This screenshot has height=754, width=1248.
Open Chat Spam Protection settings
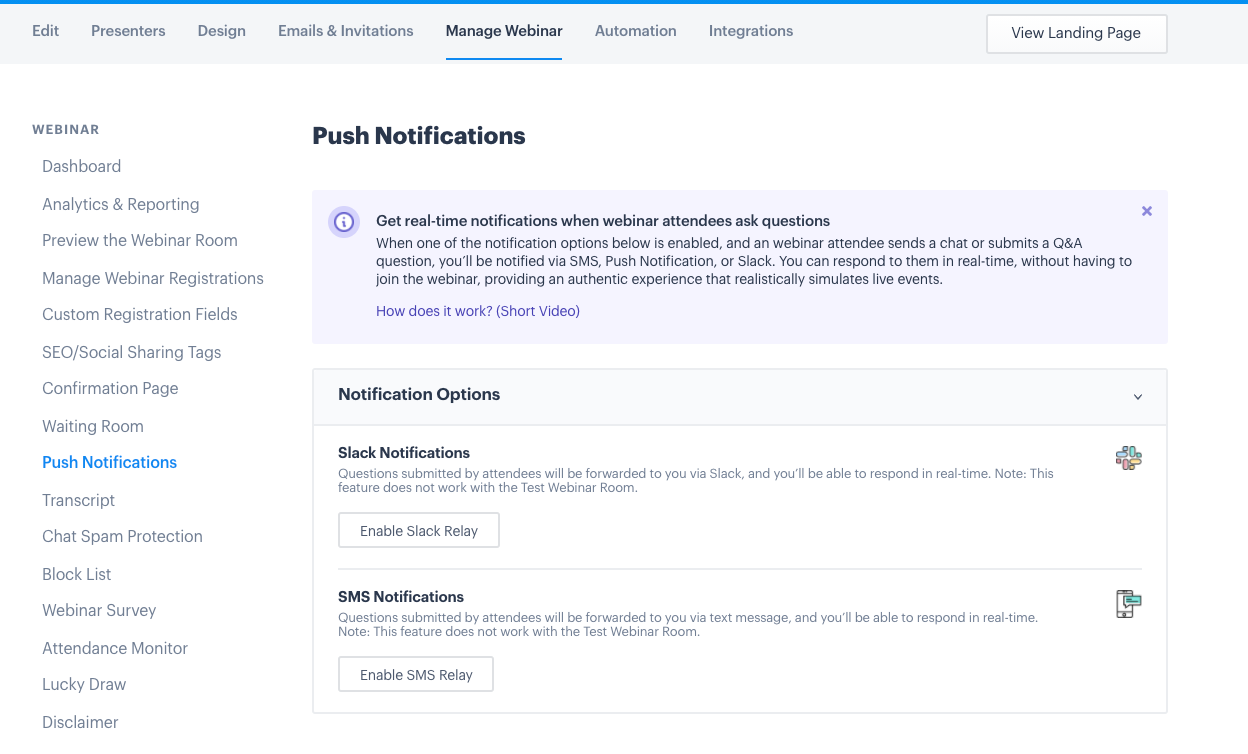(x=122, y=536)
